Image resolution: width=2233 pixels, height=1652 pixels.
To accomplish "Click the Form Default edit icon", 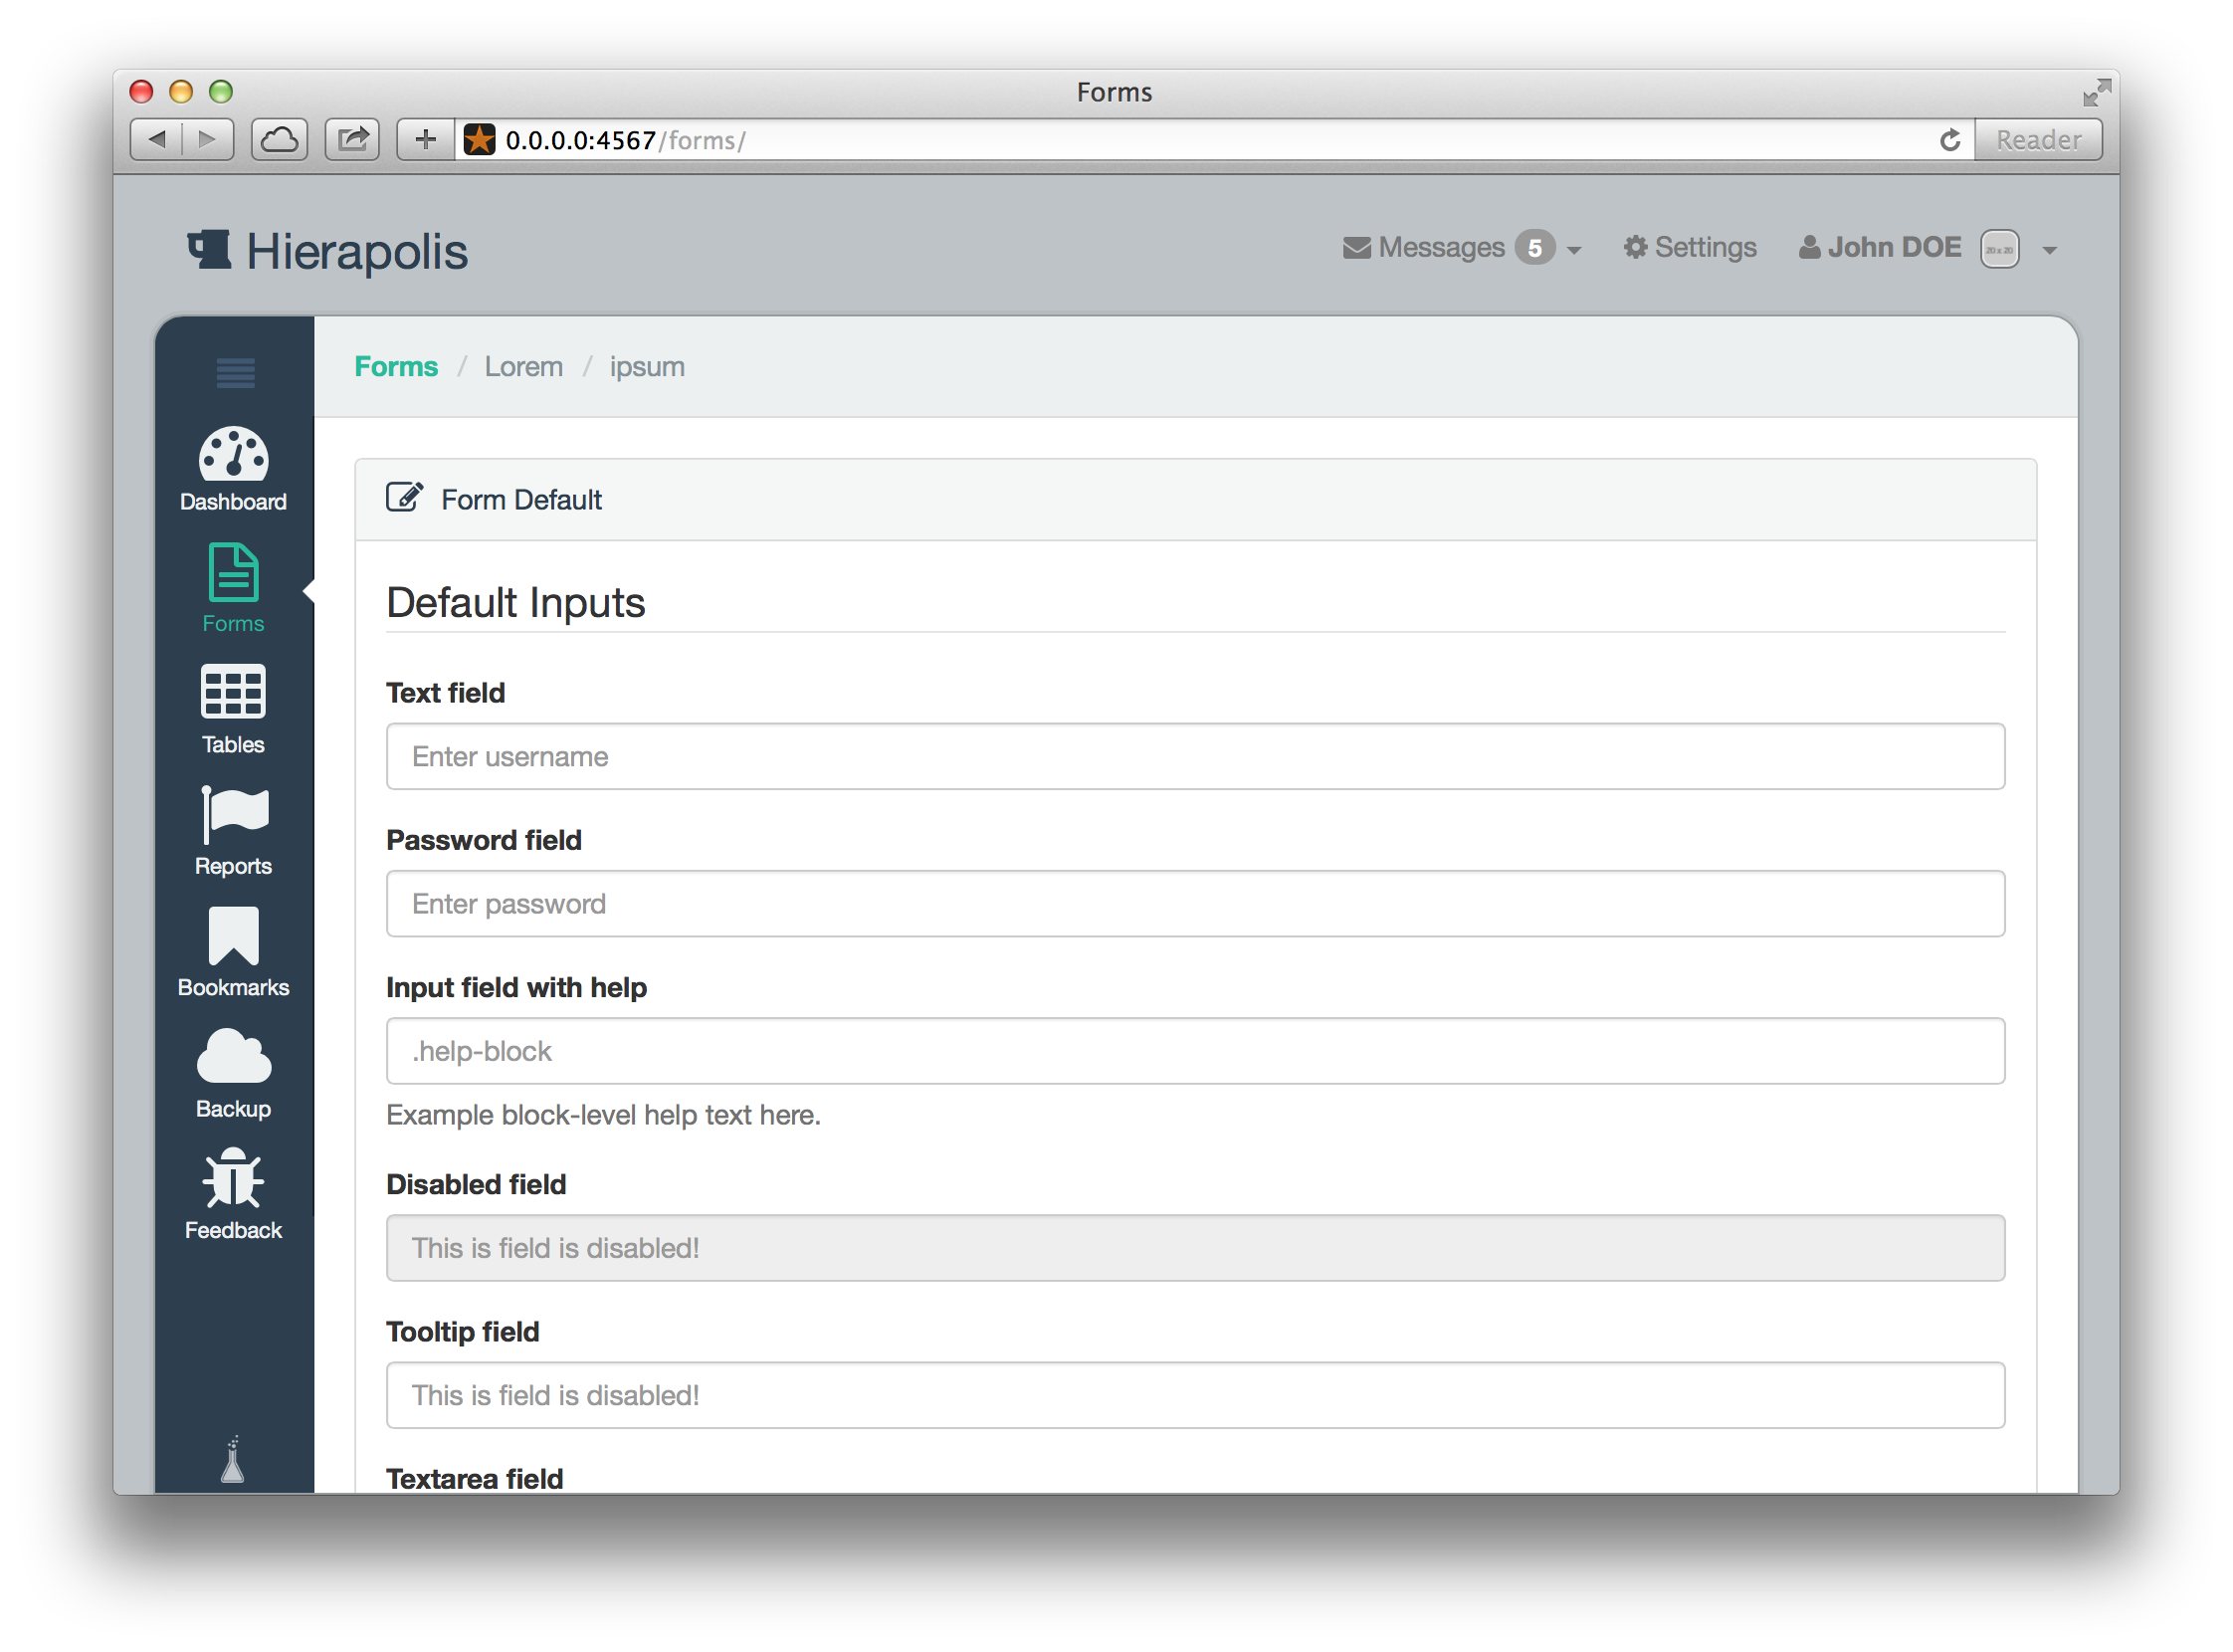I will point(403,500).
